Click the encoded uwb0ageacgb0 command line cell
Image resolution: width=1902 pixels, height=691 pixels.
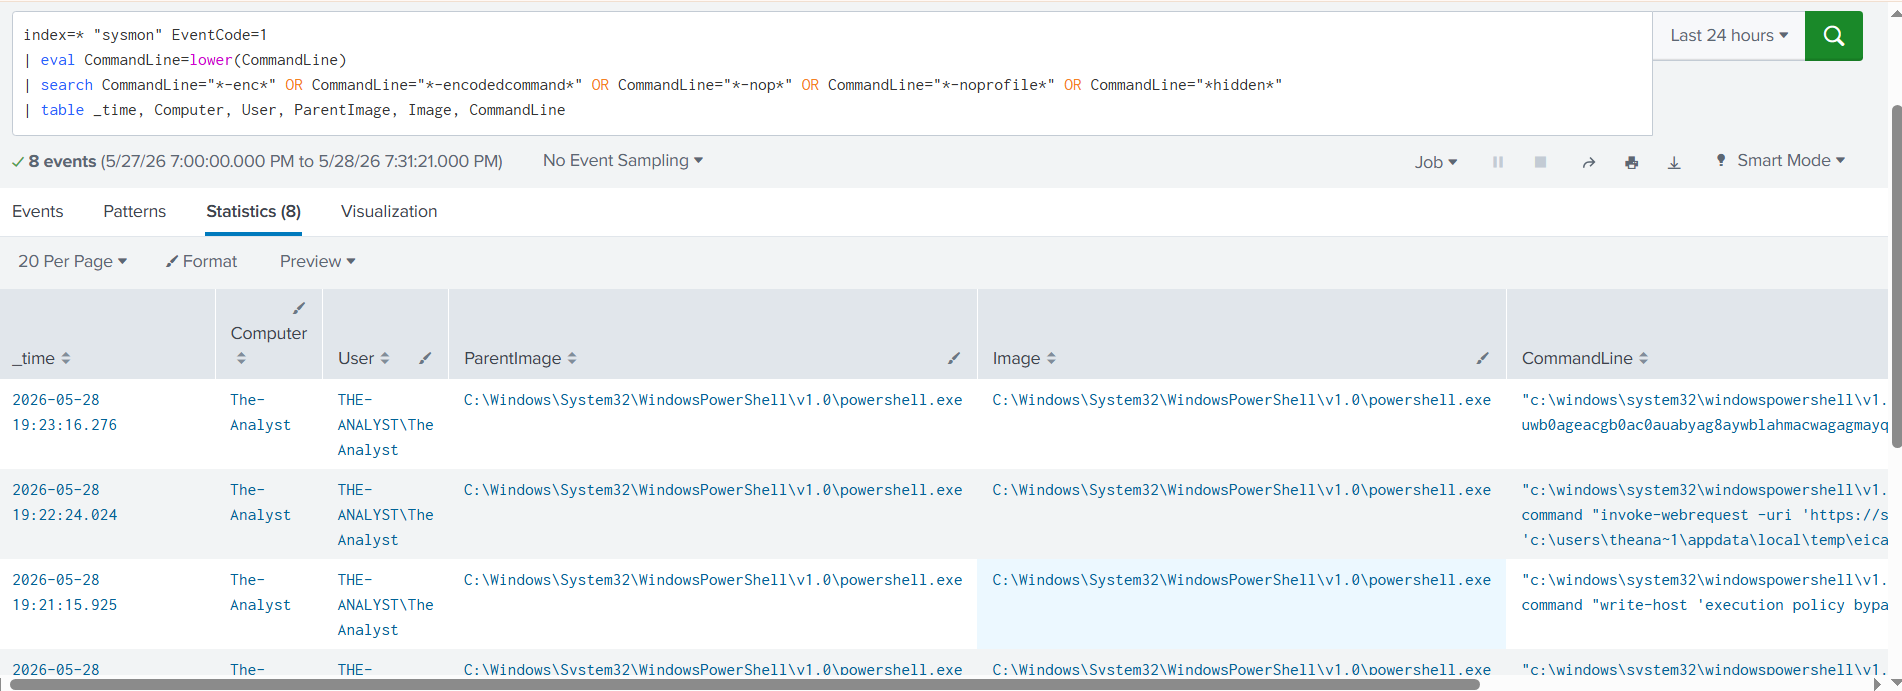tap(1704, 412)
